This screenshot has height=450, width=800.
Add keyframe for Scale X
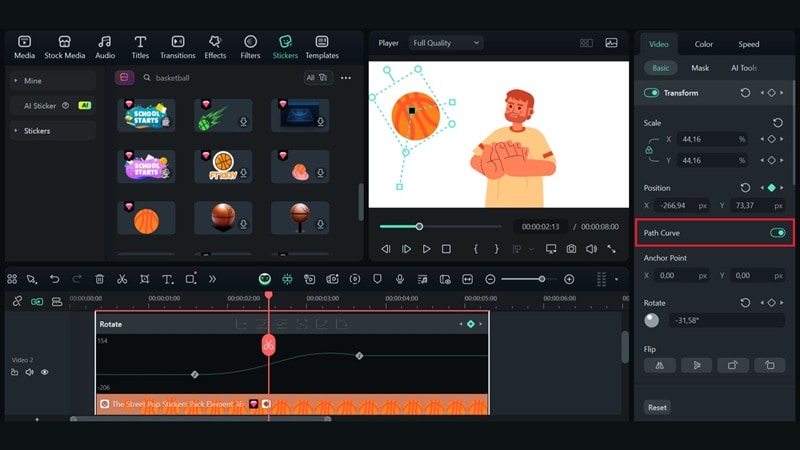click(771, 139)
